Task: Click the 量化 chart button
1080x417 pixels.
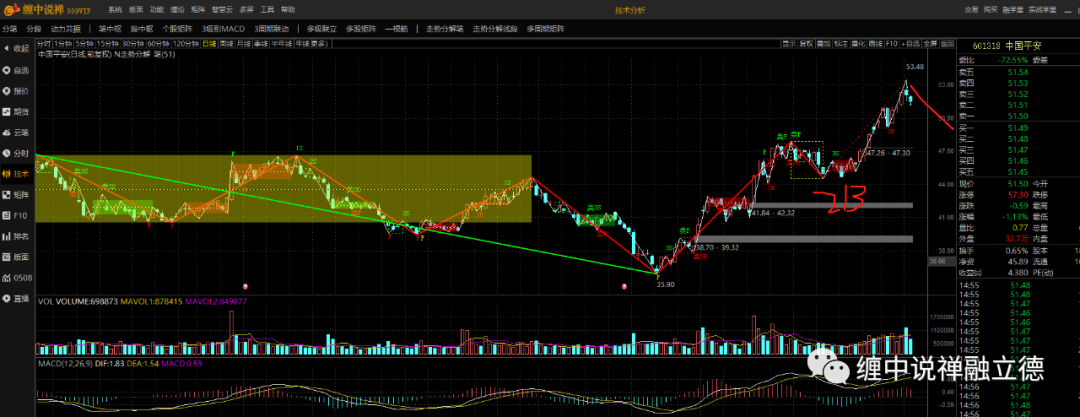Action: [x=858, y=43]
